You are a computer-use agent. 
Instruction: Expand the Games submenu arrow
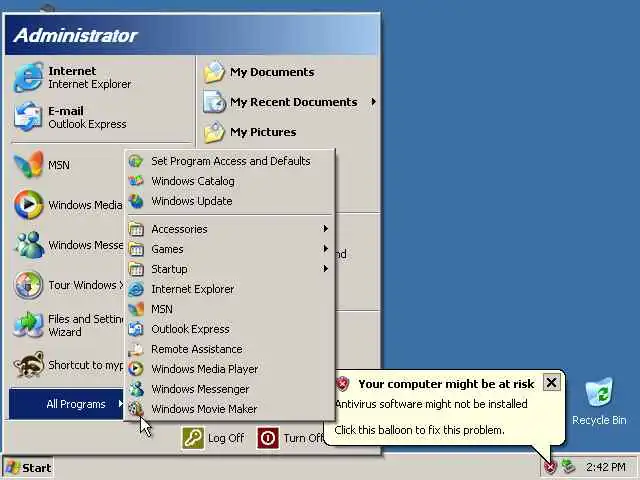(x=325, y=249)
